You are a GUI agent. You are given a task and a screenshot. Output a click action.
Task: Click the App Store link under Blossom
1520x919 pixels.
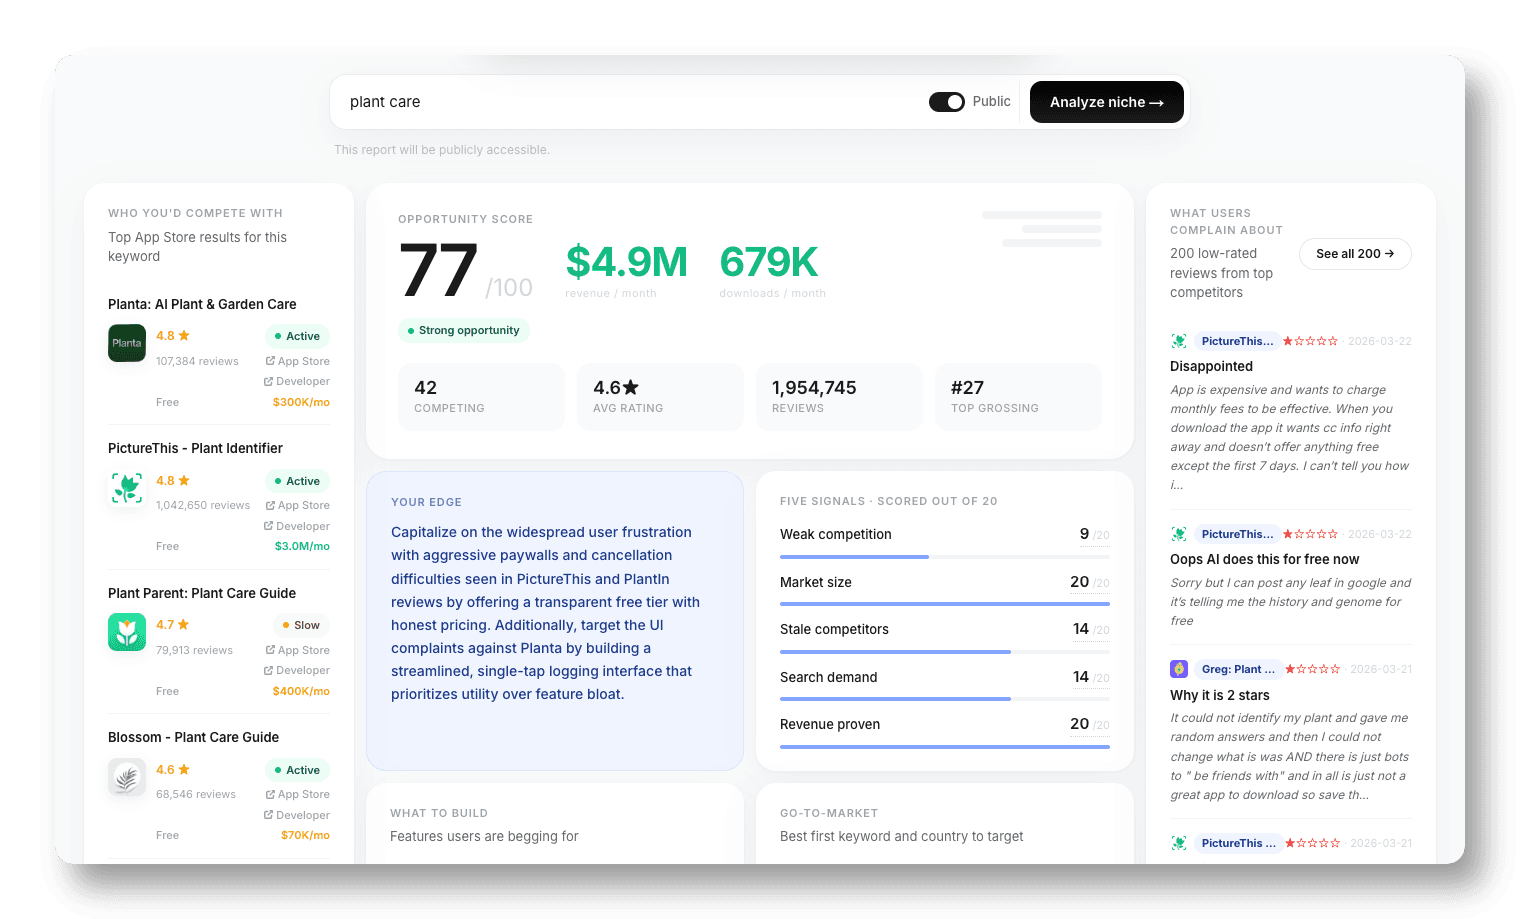pos(296,794)
